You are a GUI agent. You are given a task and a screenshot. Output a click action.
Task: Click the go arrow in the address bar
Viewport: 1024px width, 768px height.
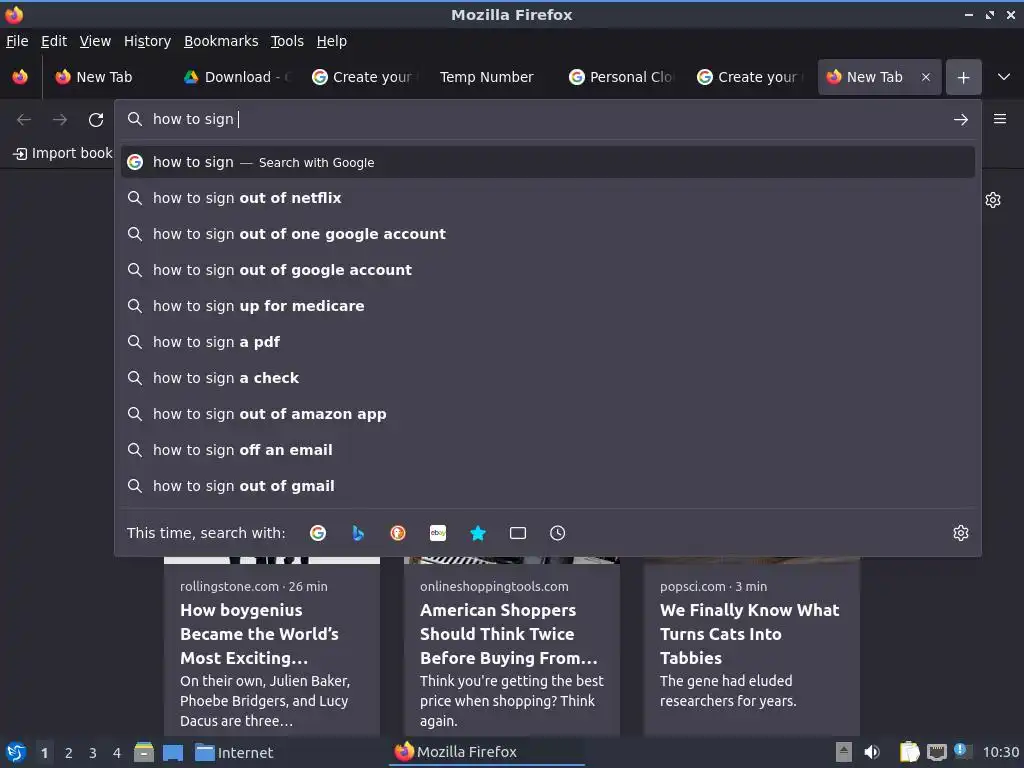pos(961,120)
